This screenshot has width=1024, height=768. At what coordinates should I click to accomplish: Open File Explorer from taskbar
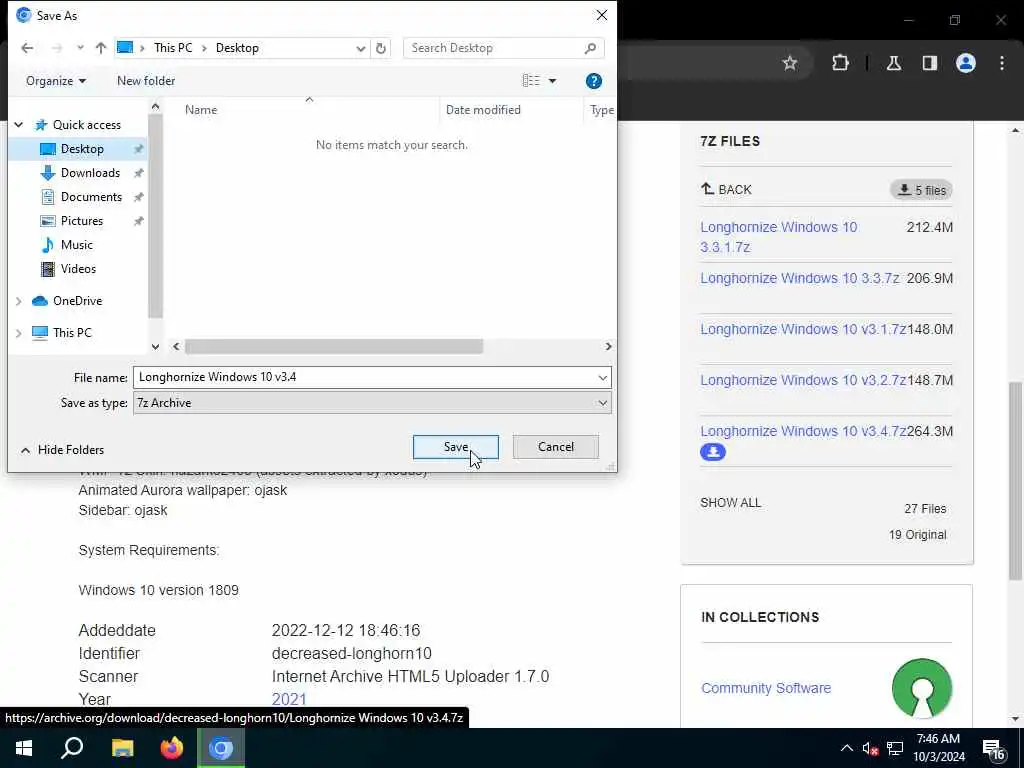click(x=122, y=748)
